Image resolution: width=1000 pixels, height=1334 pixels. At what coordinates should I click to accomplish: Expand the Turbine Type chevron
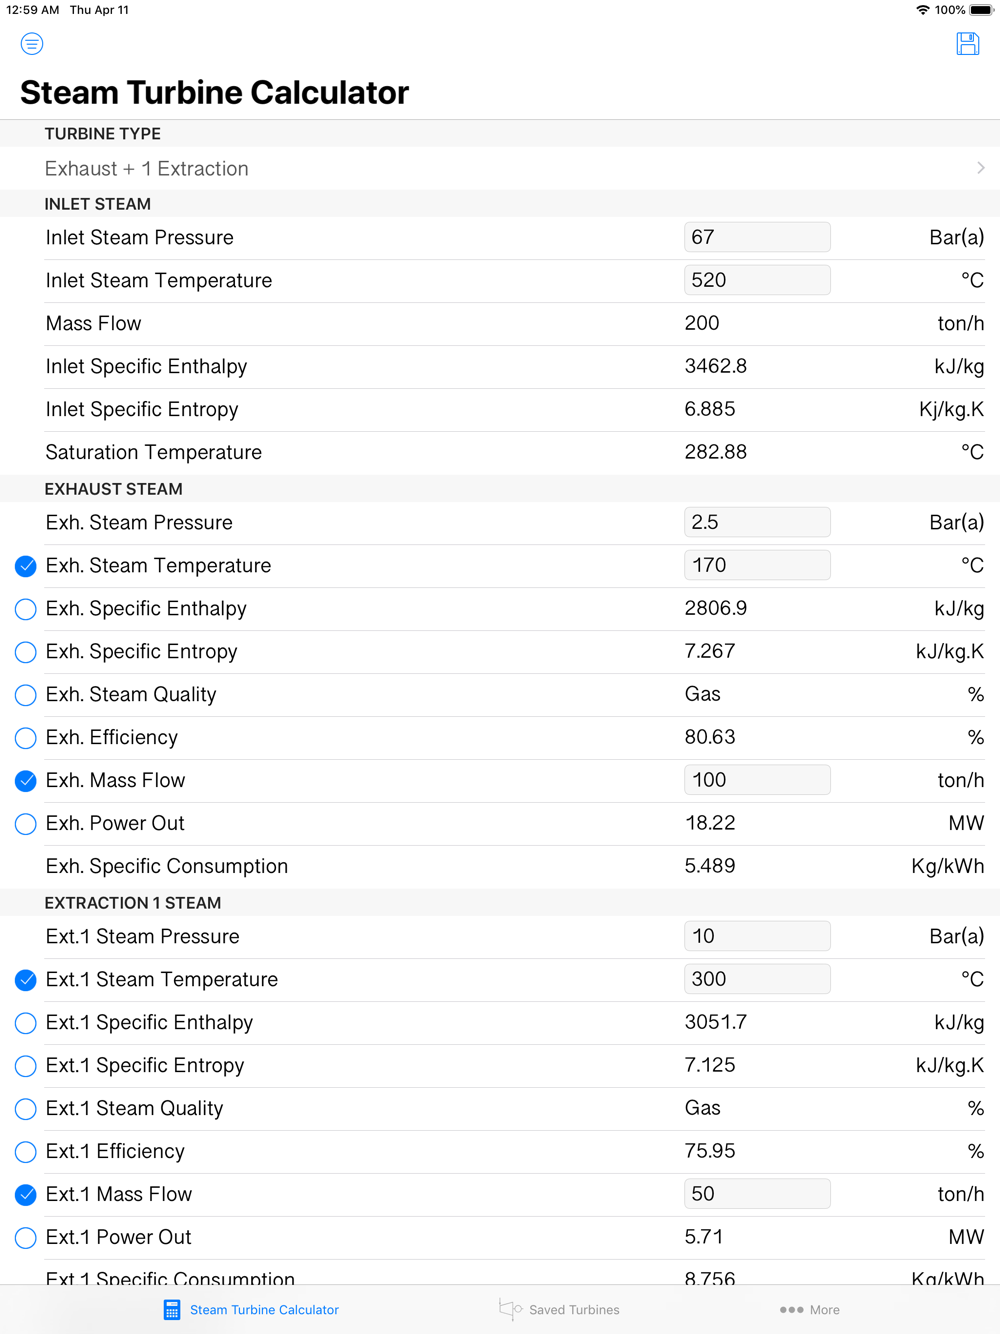[981, 168]
